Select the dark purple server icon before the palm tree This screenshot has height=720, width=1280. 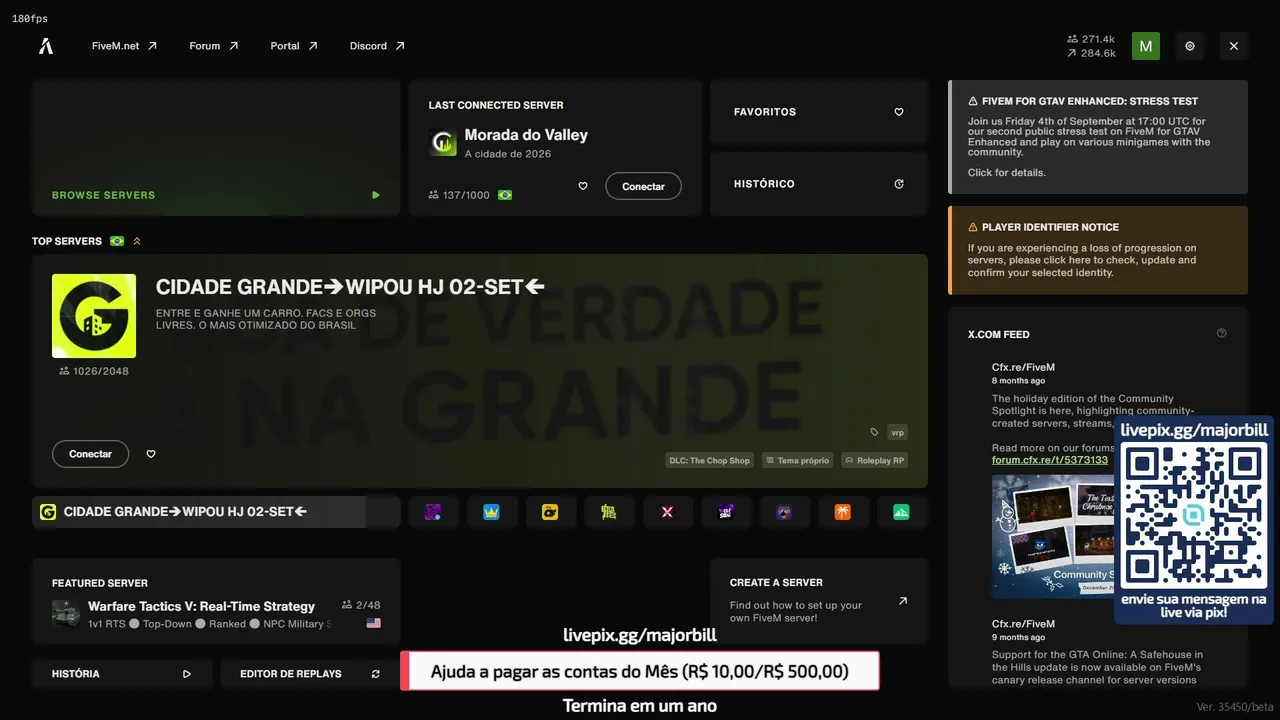point(785,512)
